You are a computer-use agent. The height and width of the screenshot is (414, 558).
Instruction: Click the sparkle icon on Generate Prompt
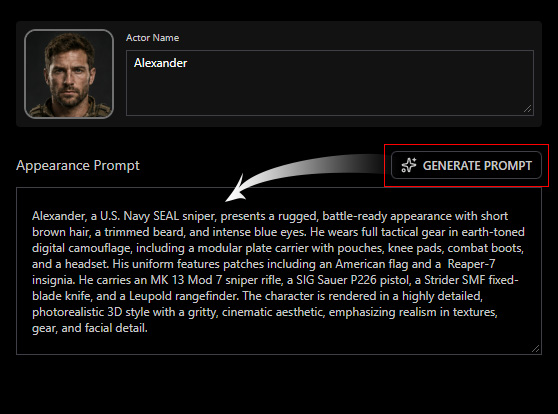coord(409,165)
